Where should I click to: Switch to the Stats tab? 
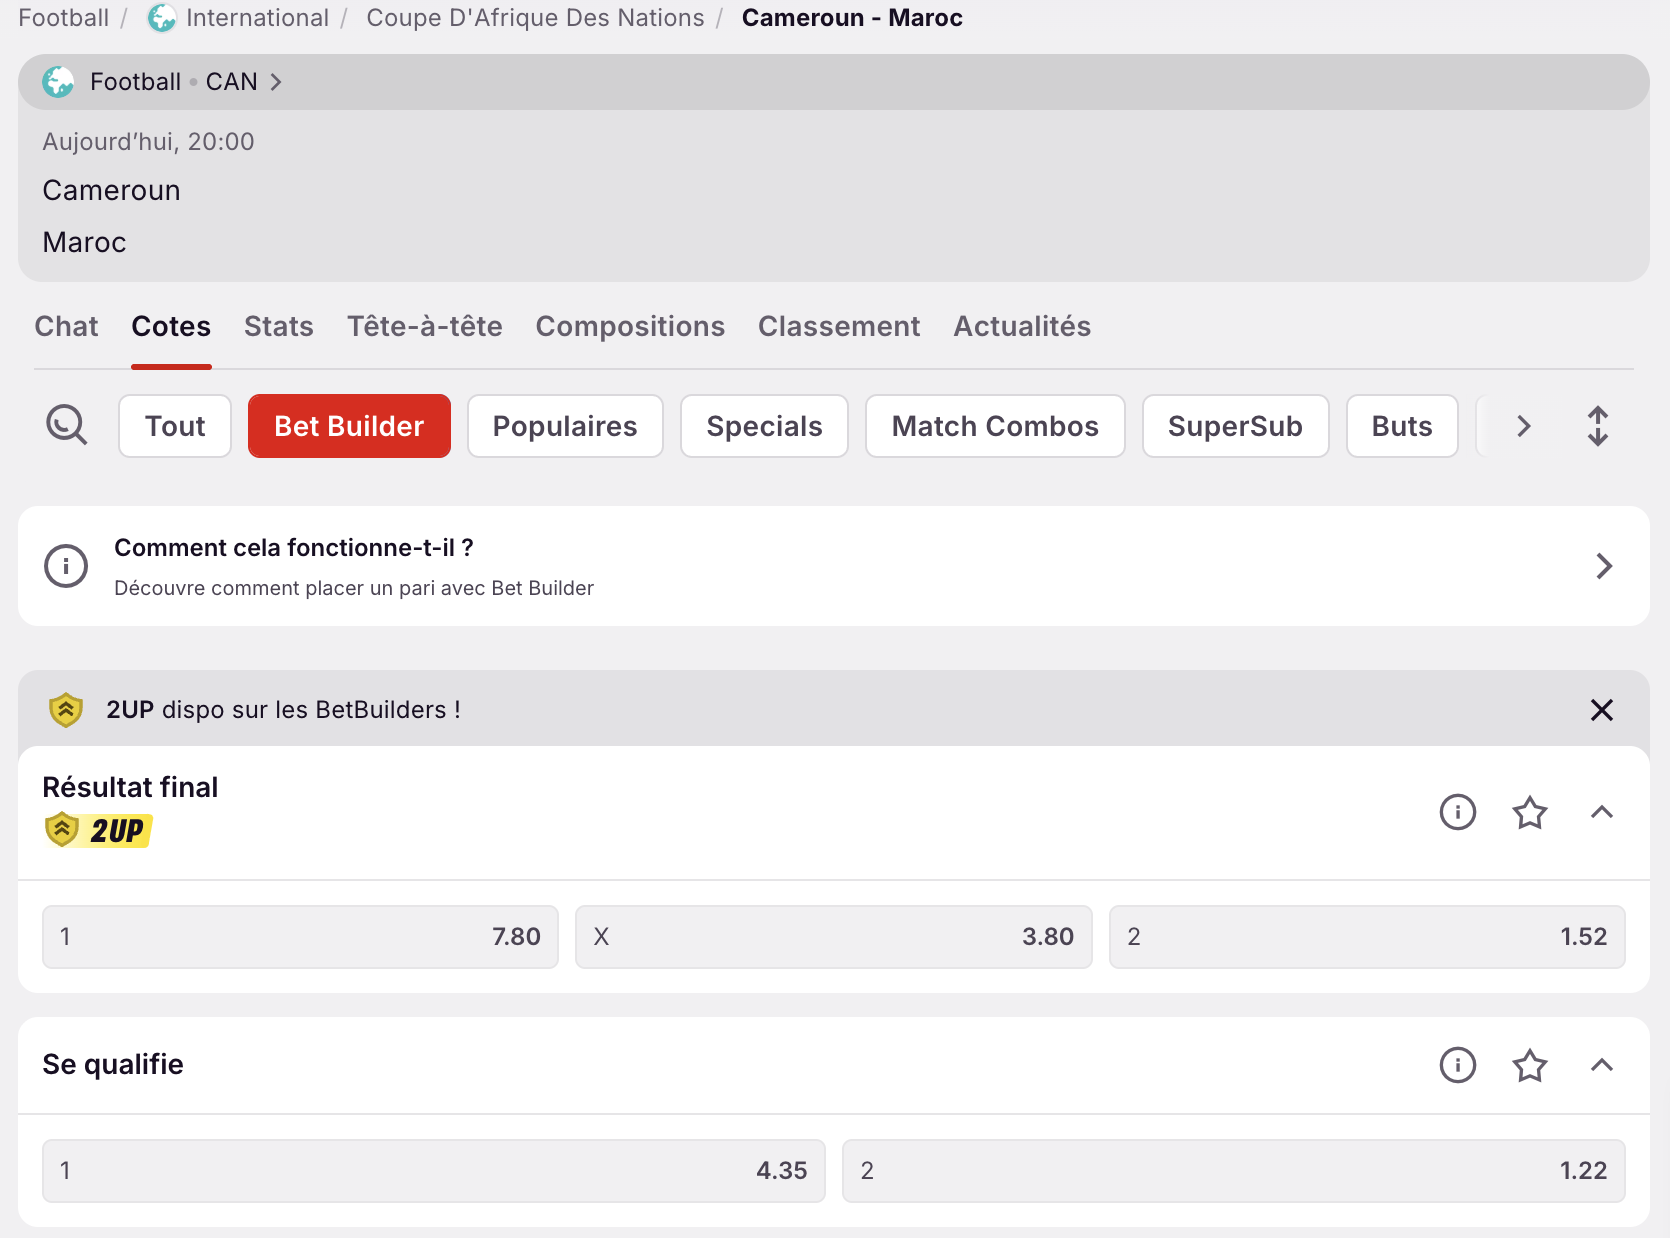(x=278, y=327)
